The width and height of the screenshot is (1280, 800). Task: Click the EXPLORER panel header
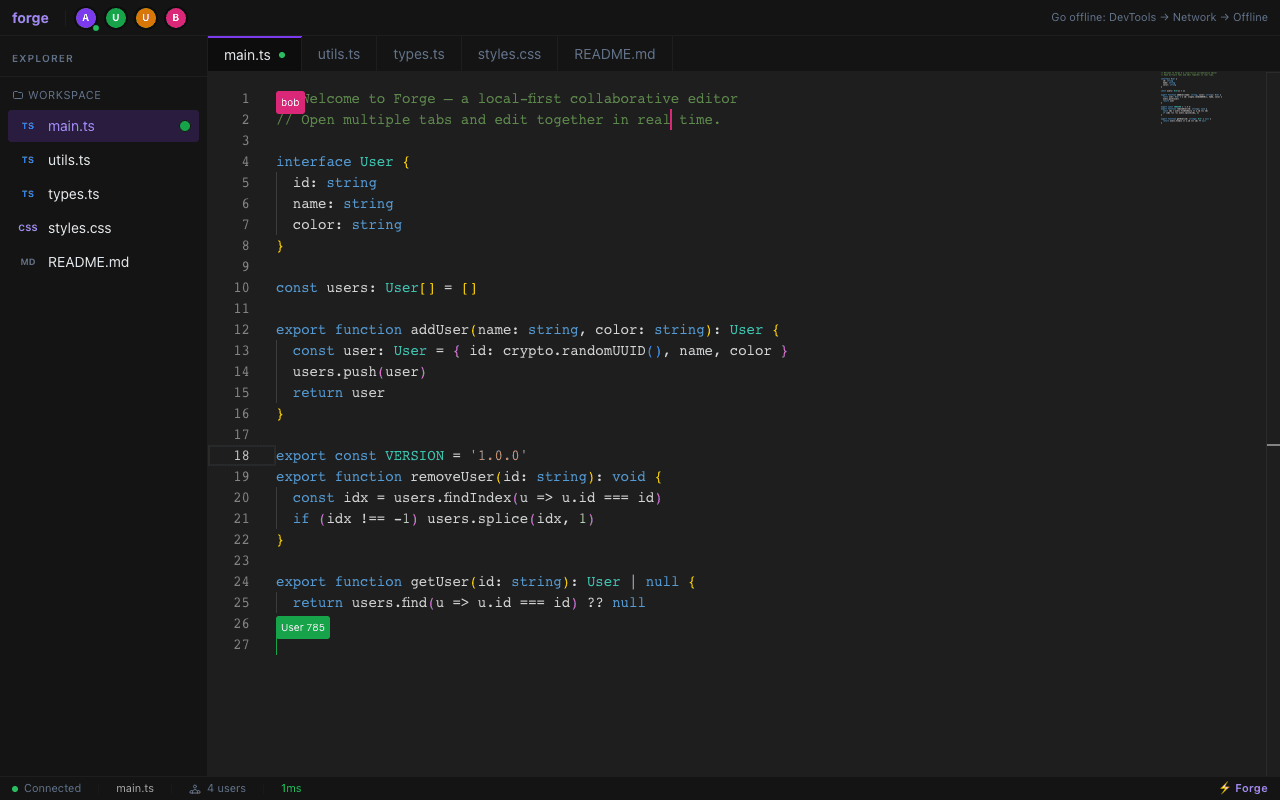pos(43,59)
